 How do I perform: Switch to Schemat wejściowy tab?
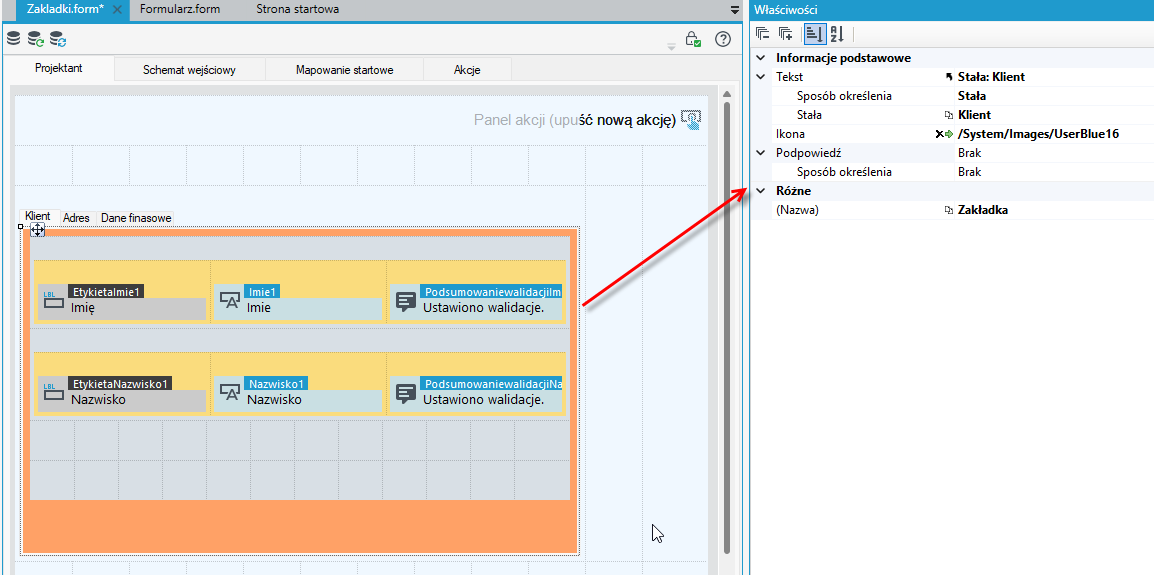(190, 69)
